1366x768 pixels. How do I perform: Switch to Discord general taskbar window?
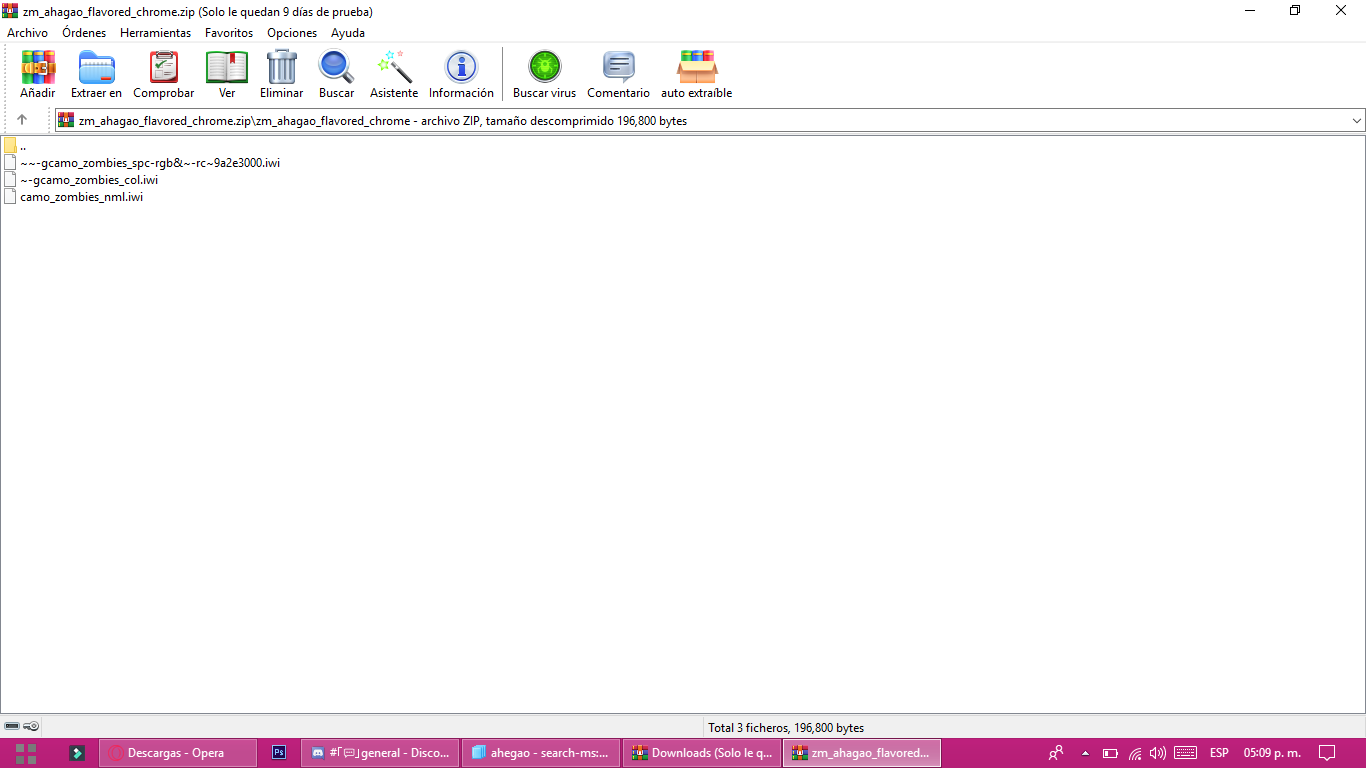point(380,753)
